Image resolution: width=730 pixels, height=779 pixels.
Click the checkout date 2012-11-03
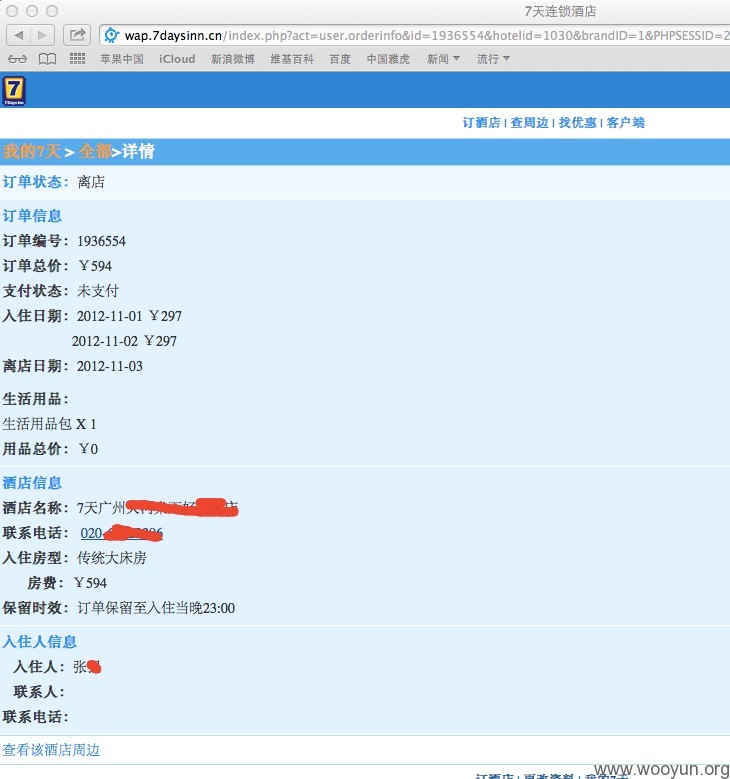tap(109, 366)
